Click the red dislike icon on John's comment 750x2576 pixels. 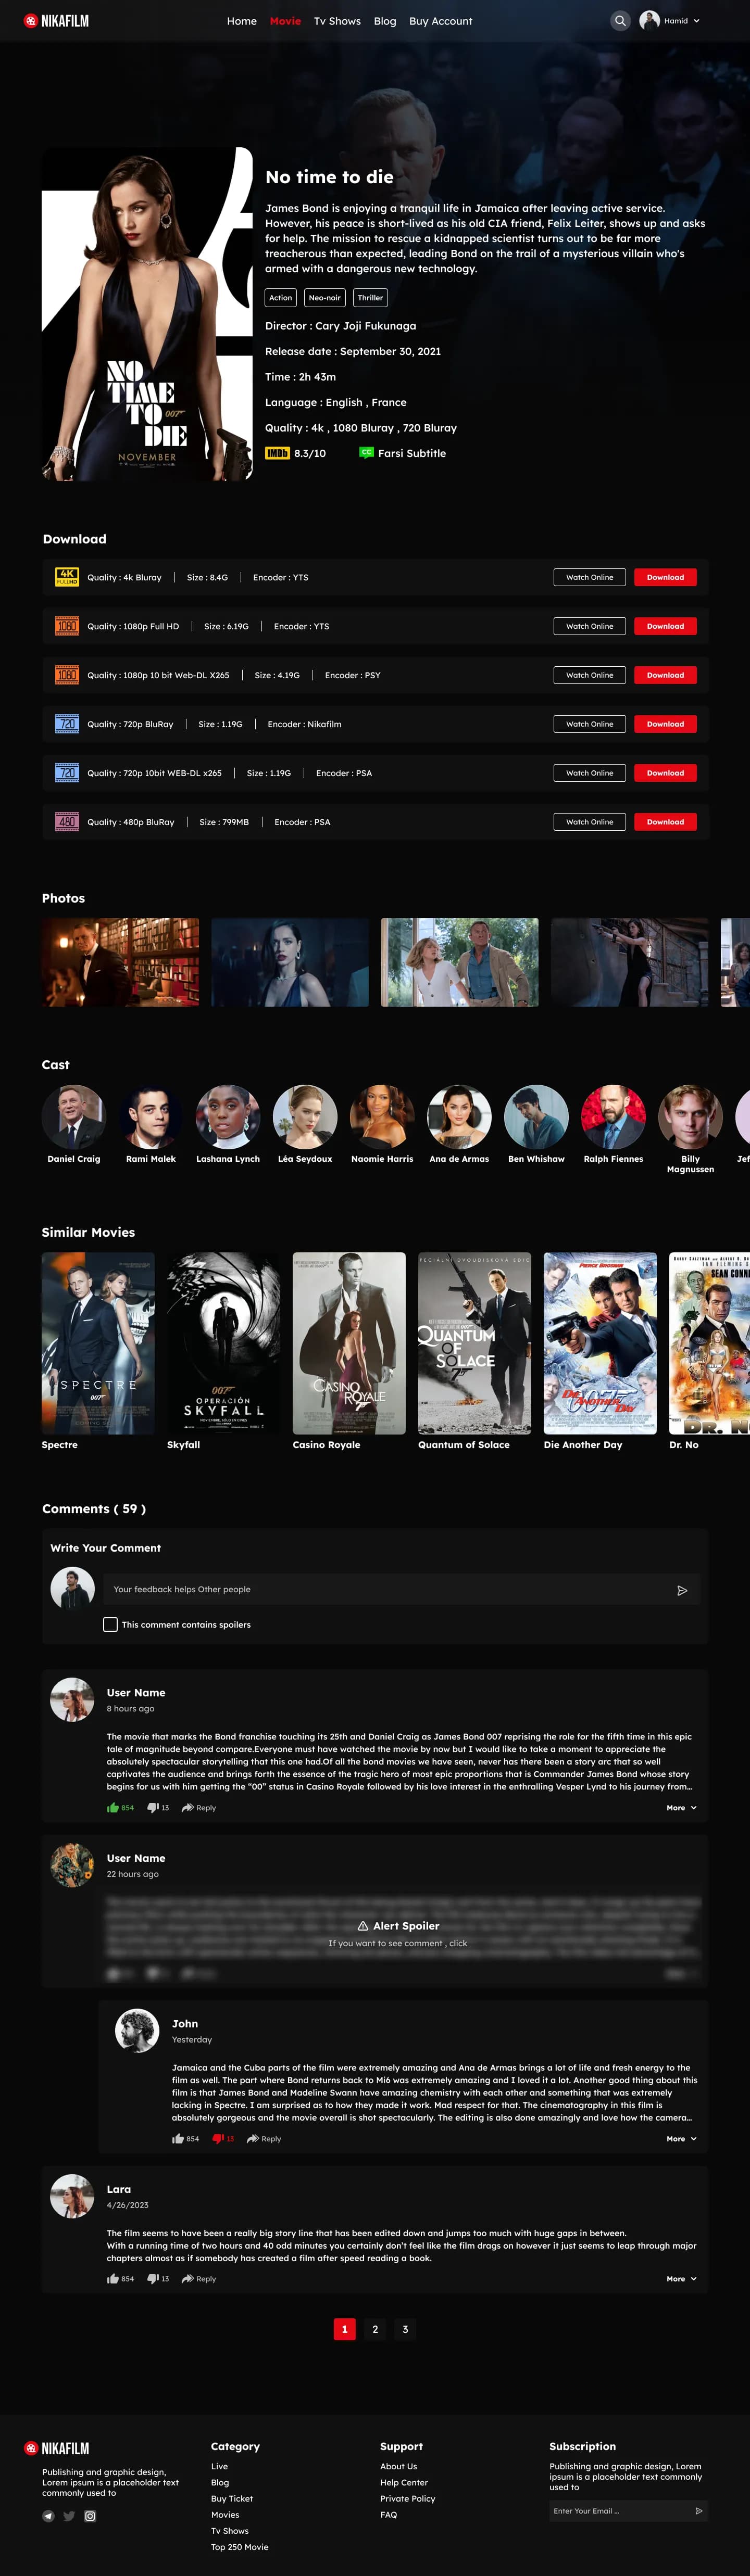(218, 2138)
